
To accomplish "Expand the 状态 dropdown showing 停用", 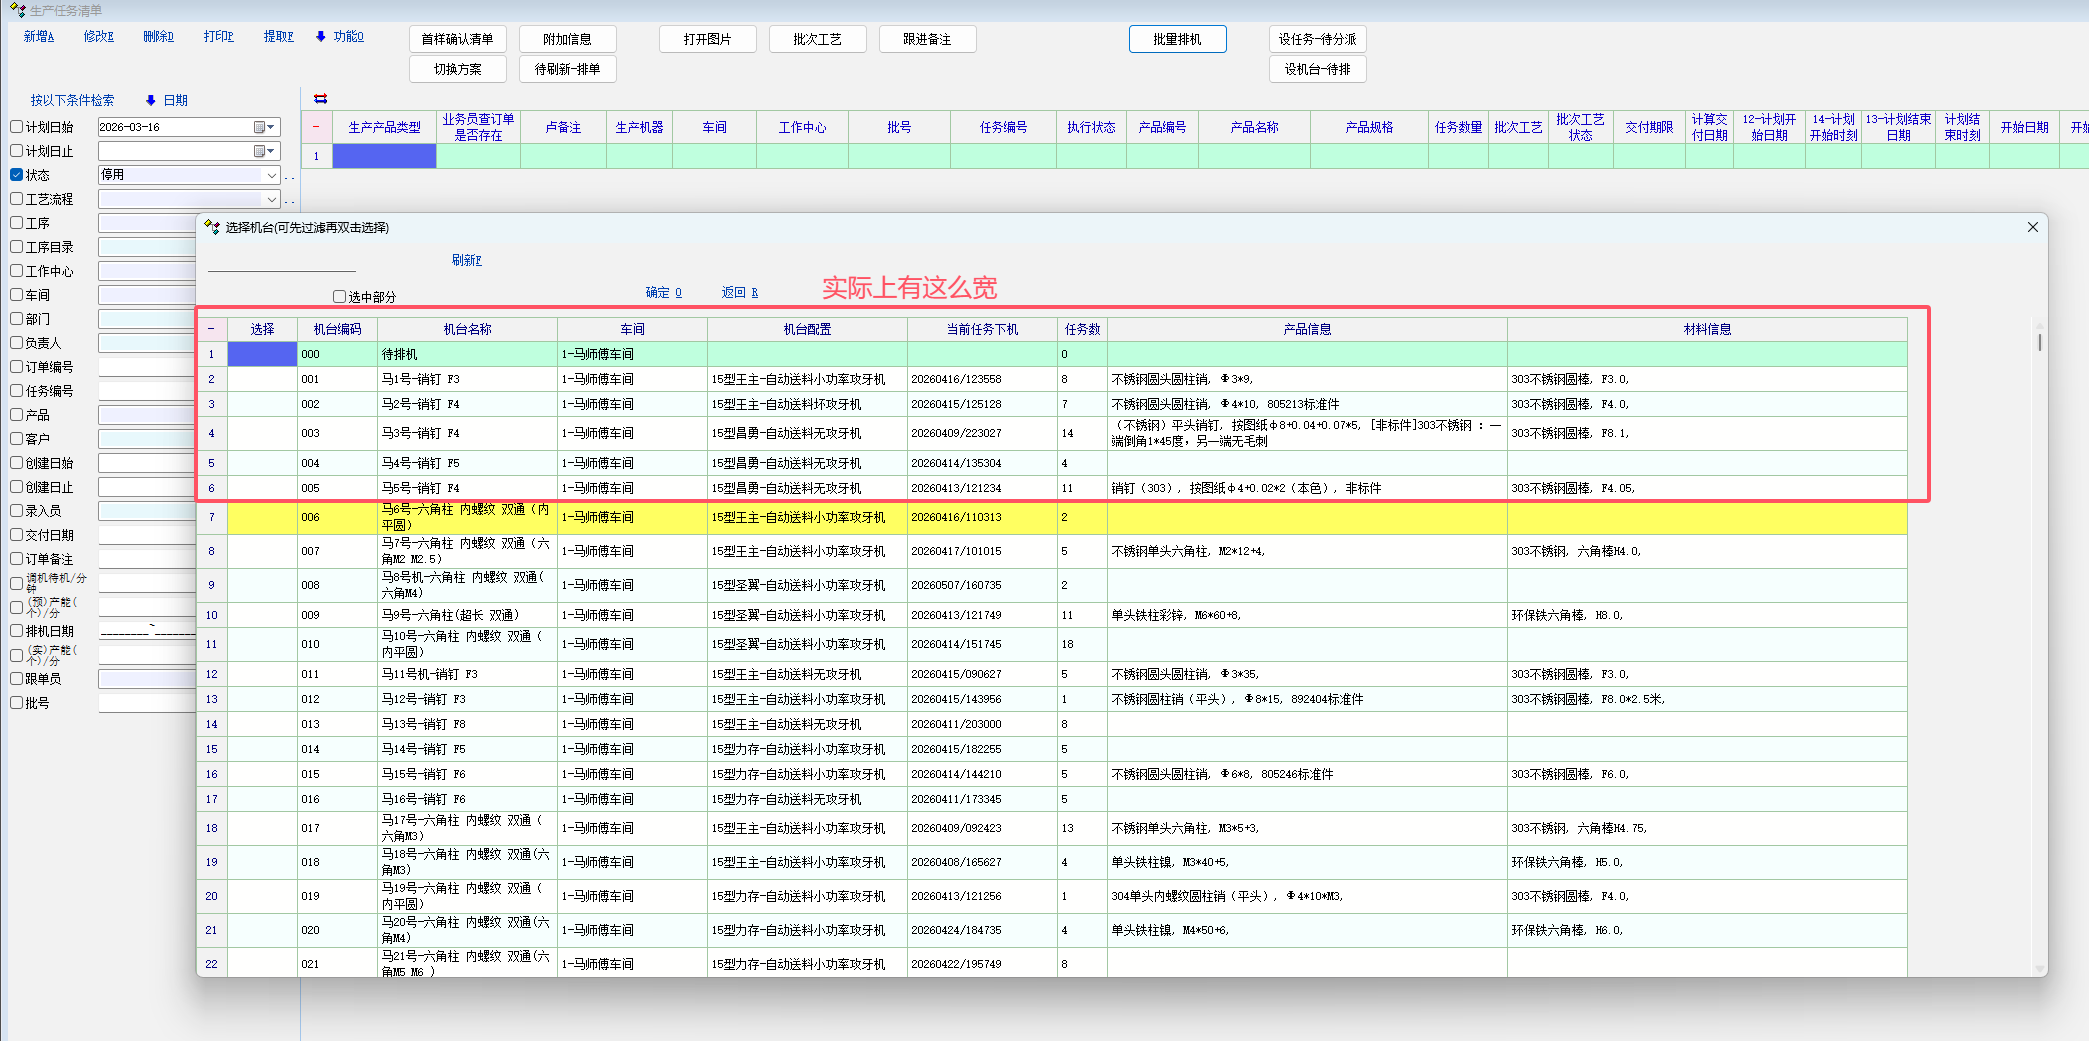I will (271, 175).
